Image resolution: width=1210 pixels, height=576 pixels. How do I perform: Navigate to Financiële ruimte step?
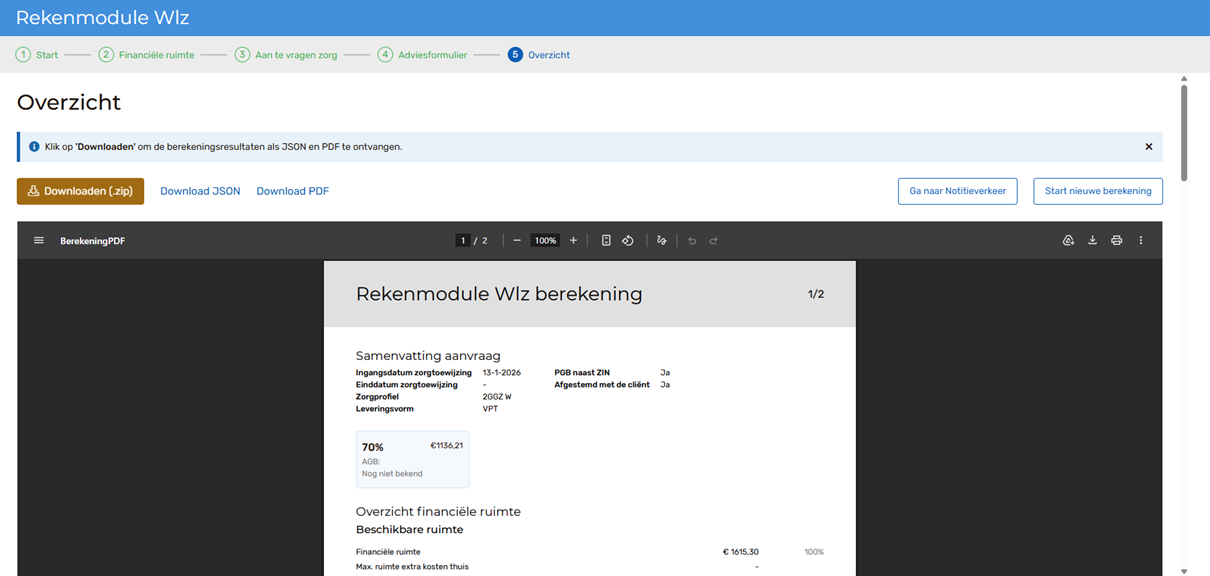pos(146,55)
